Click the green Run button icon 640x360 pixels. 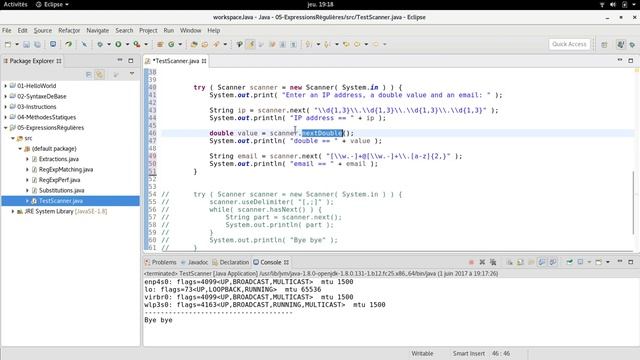click(118, 44)
